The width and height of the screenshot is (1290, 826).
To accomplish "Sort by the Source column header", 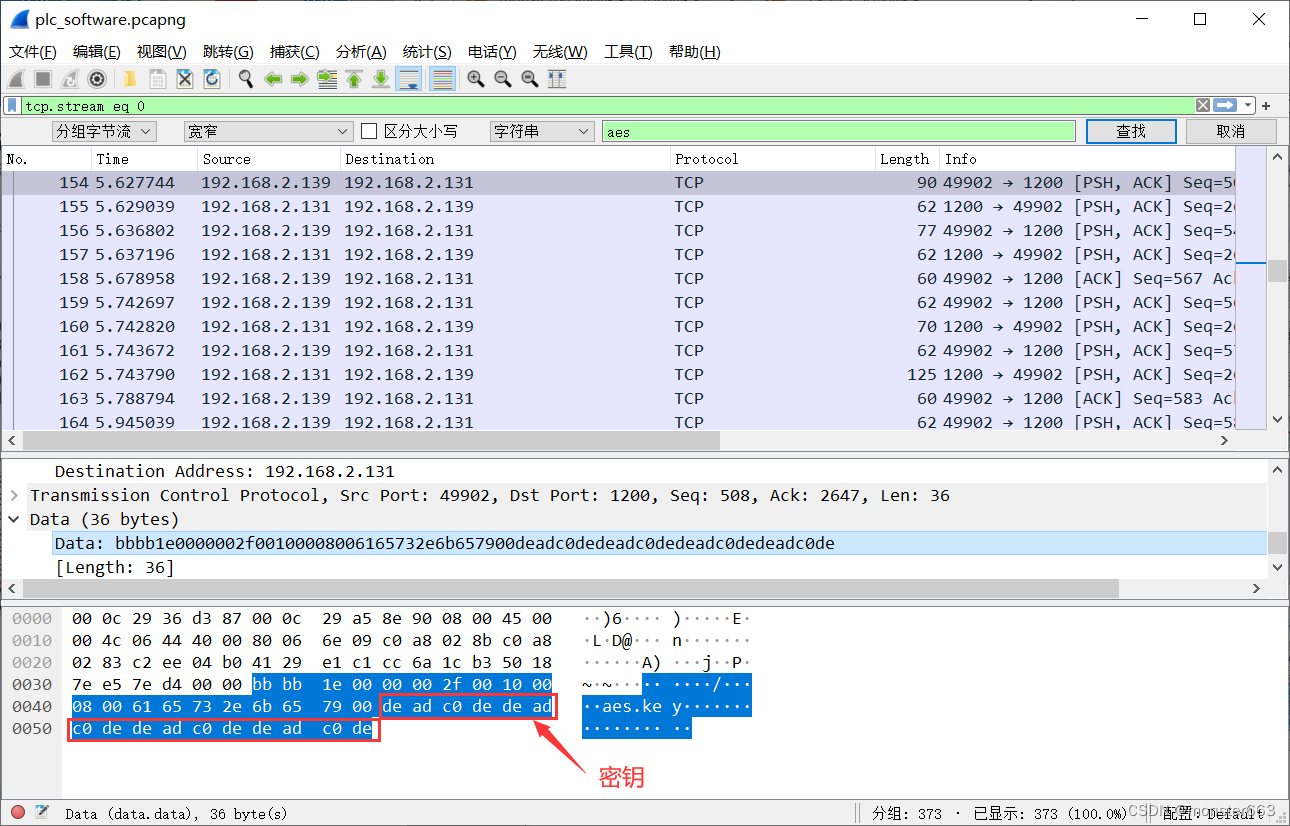I will tap(268, 159).
